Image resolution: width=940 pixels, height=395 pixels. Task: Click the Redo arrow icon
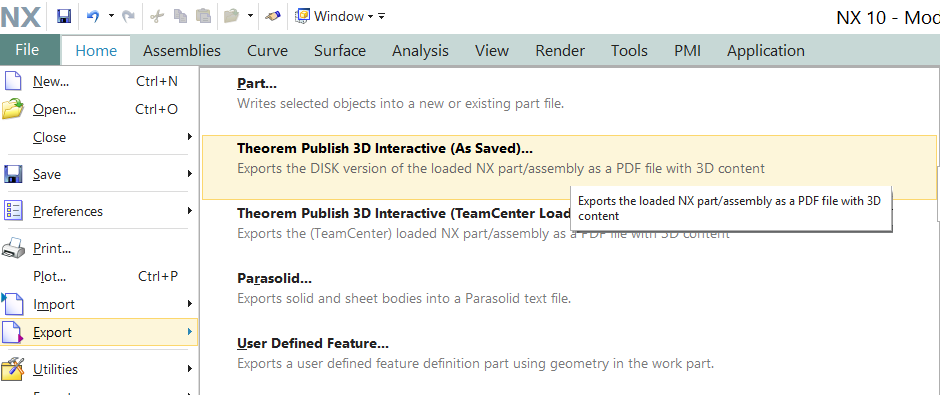pos(128,17)
